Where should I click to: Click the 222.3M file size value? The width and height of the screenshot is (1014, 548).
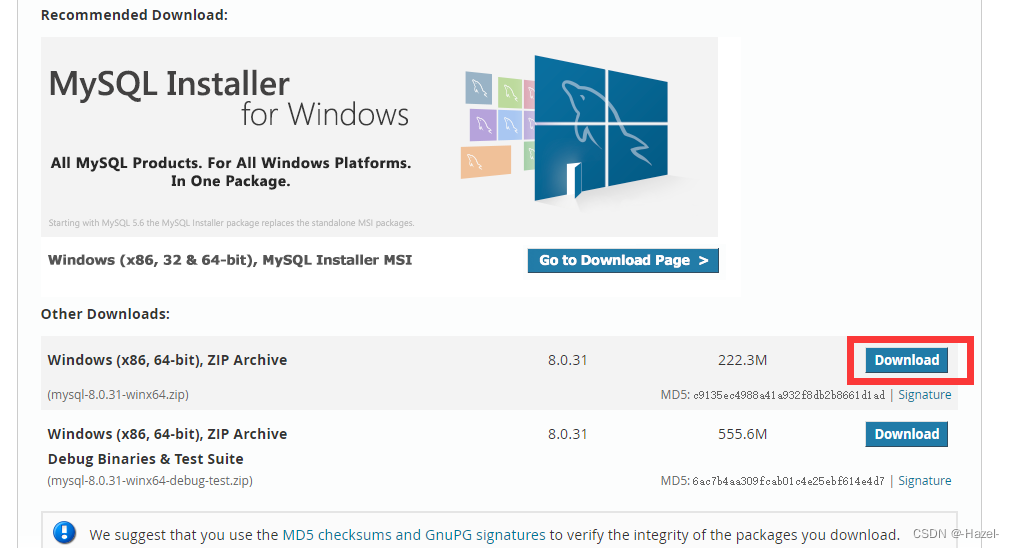(742, 360)
